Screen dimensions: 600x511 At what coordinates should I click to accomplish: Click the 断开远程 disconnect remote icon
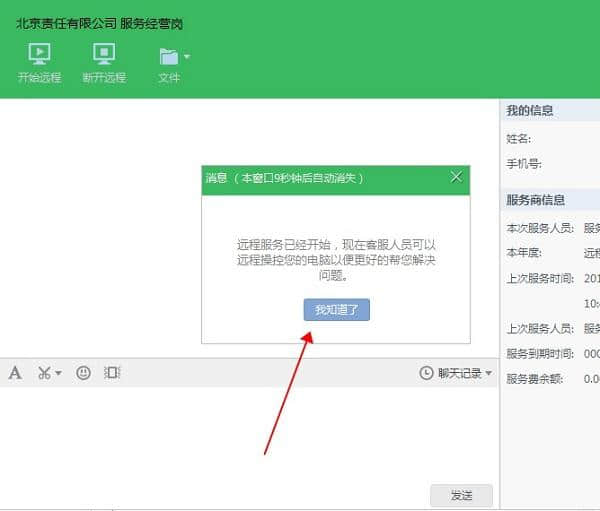104,54
